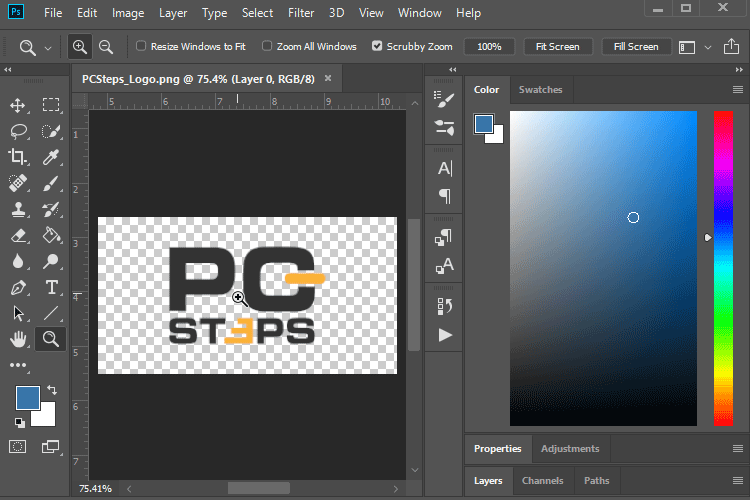Open the Paragraph panel icon
750x500 pixels.
tap(444, 196)
